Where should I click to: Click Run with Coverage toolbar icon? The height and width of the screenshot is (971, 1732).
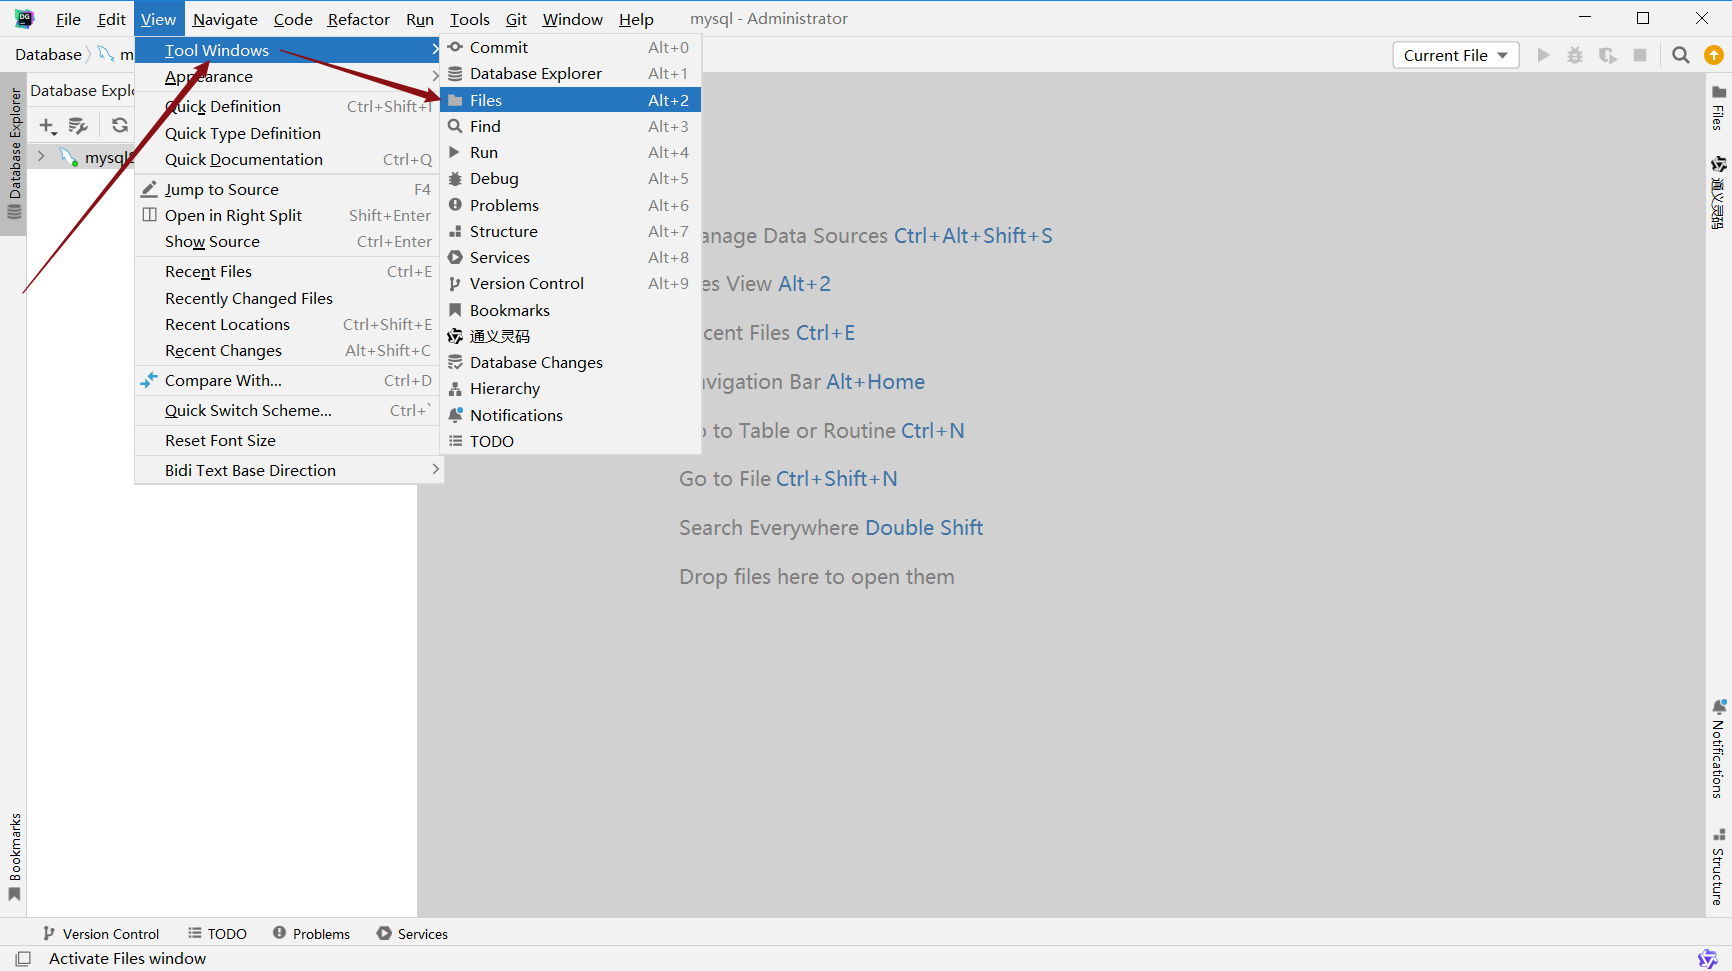pos(1607,55)
